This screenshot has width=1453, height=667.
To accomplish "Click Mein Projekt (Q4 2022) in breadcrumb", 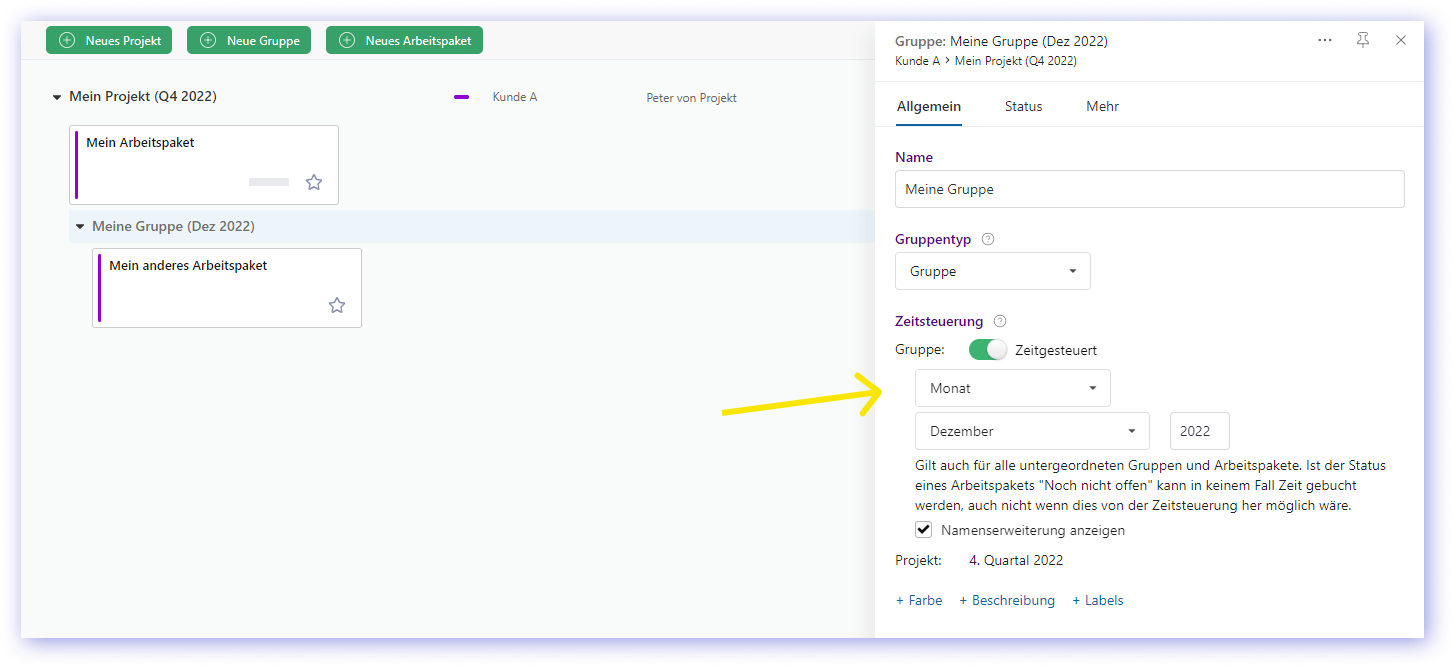I will click(x=1015, y=61).
